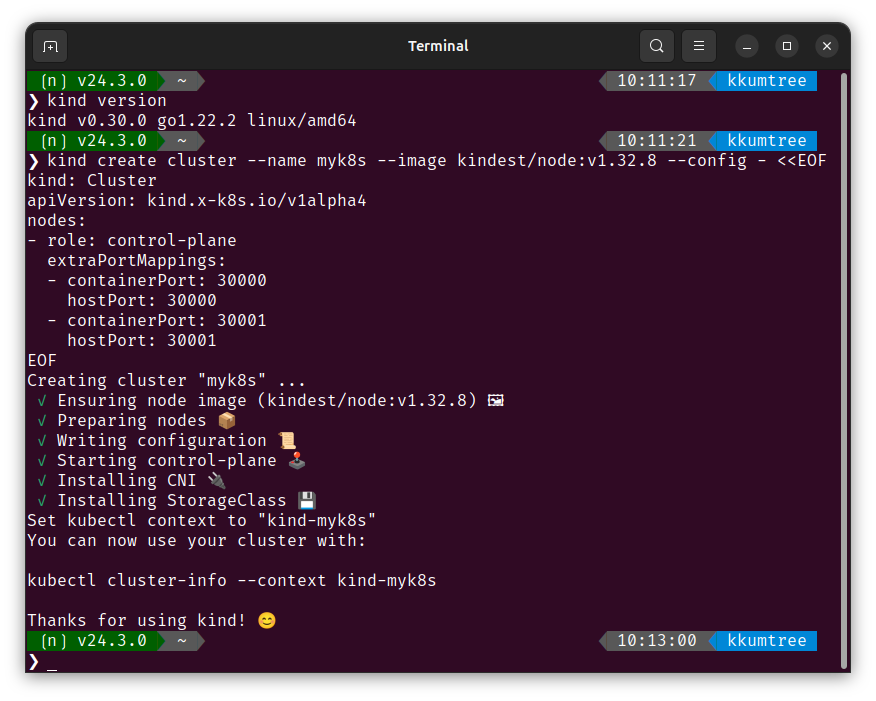Click the timestamp 10:11:17
The height and width of the screenshot is (701, 876).
click(x=657, y=81)
